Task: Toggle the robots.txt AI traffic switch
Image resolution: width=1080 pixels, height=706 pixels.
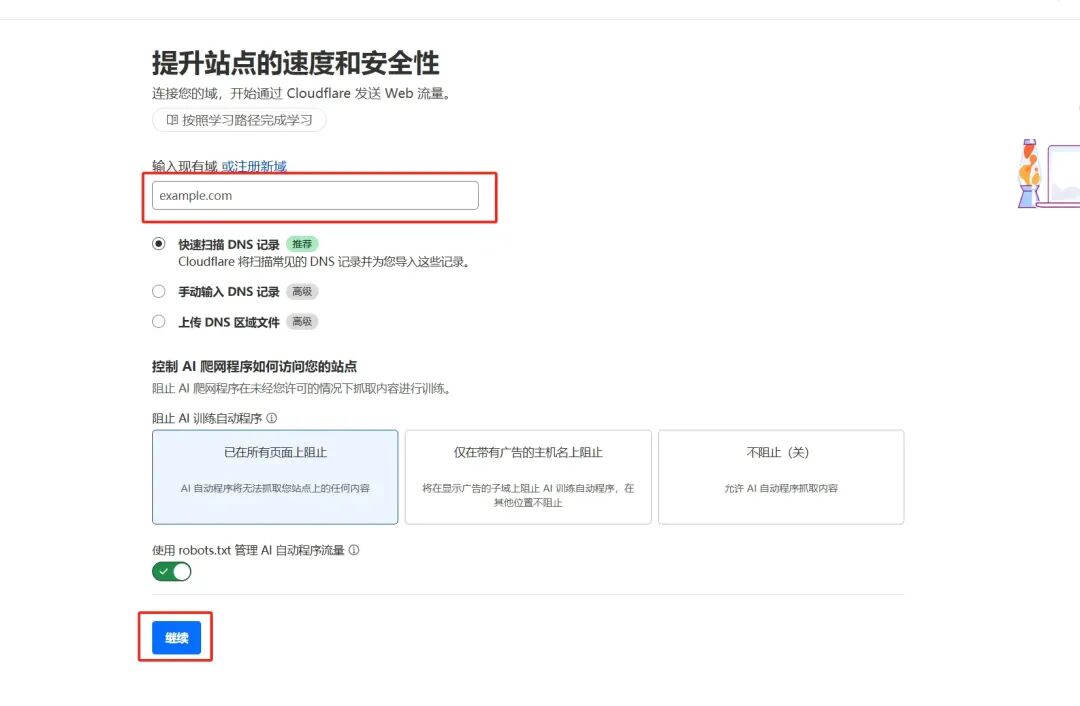Action: [x=172, y=572]
